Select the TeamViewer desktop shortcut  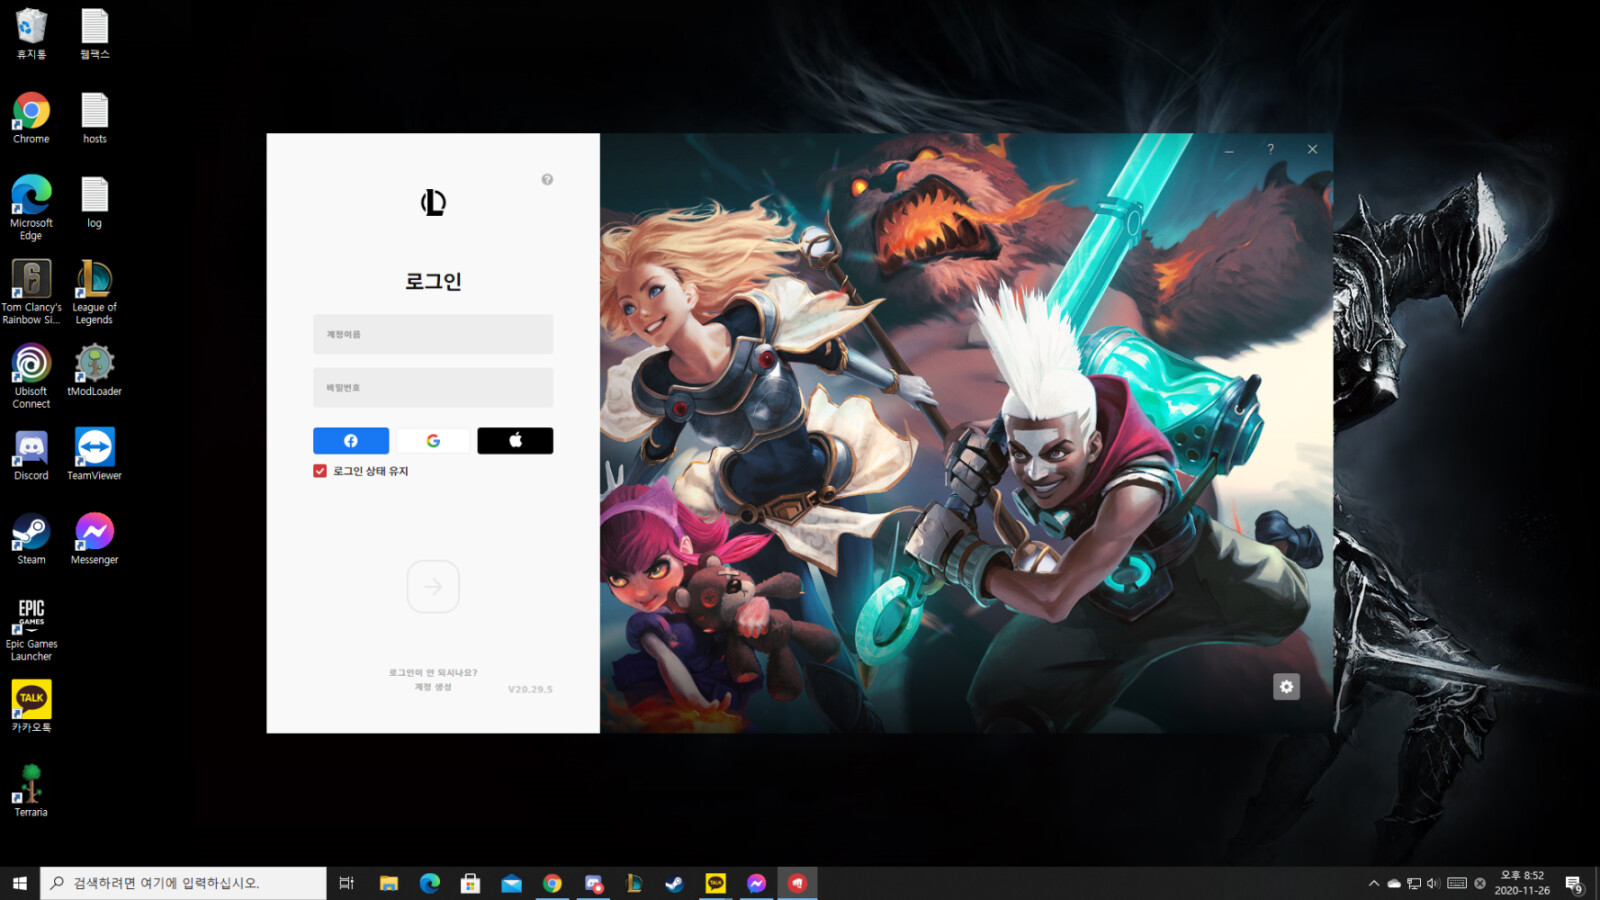click(95, 455)
